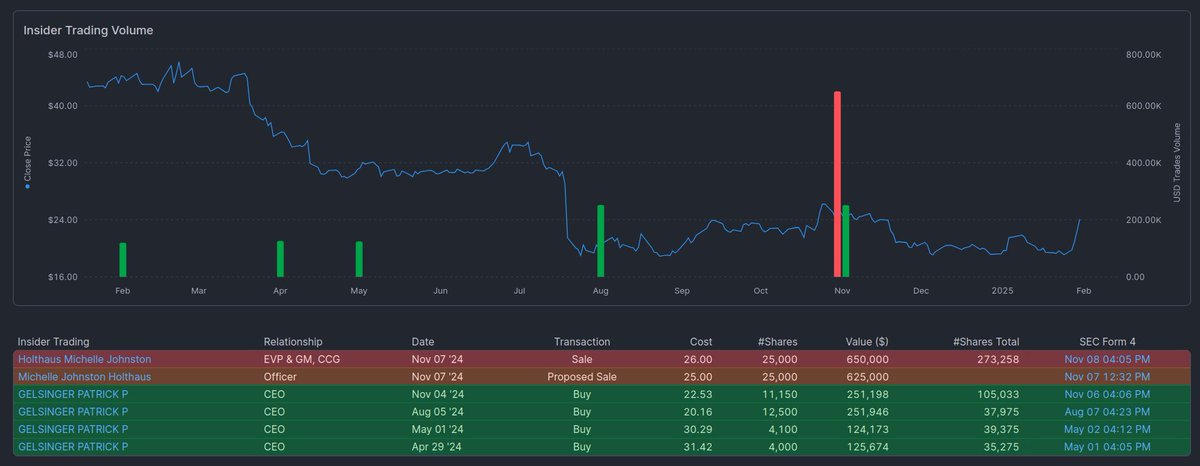Click the 105,033 shares total cell
Image resolution: width=1200 pixels, height=466 pixels.
pos(998,394)
